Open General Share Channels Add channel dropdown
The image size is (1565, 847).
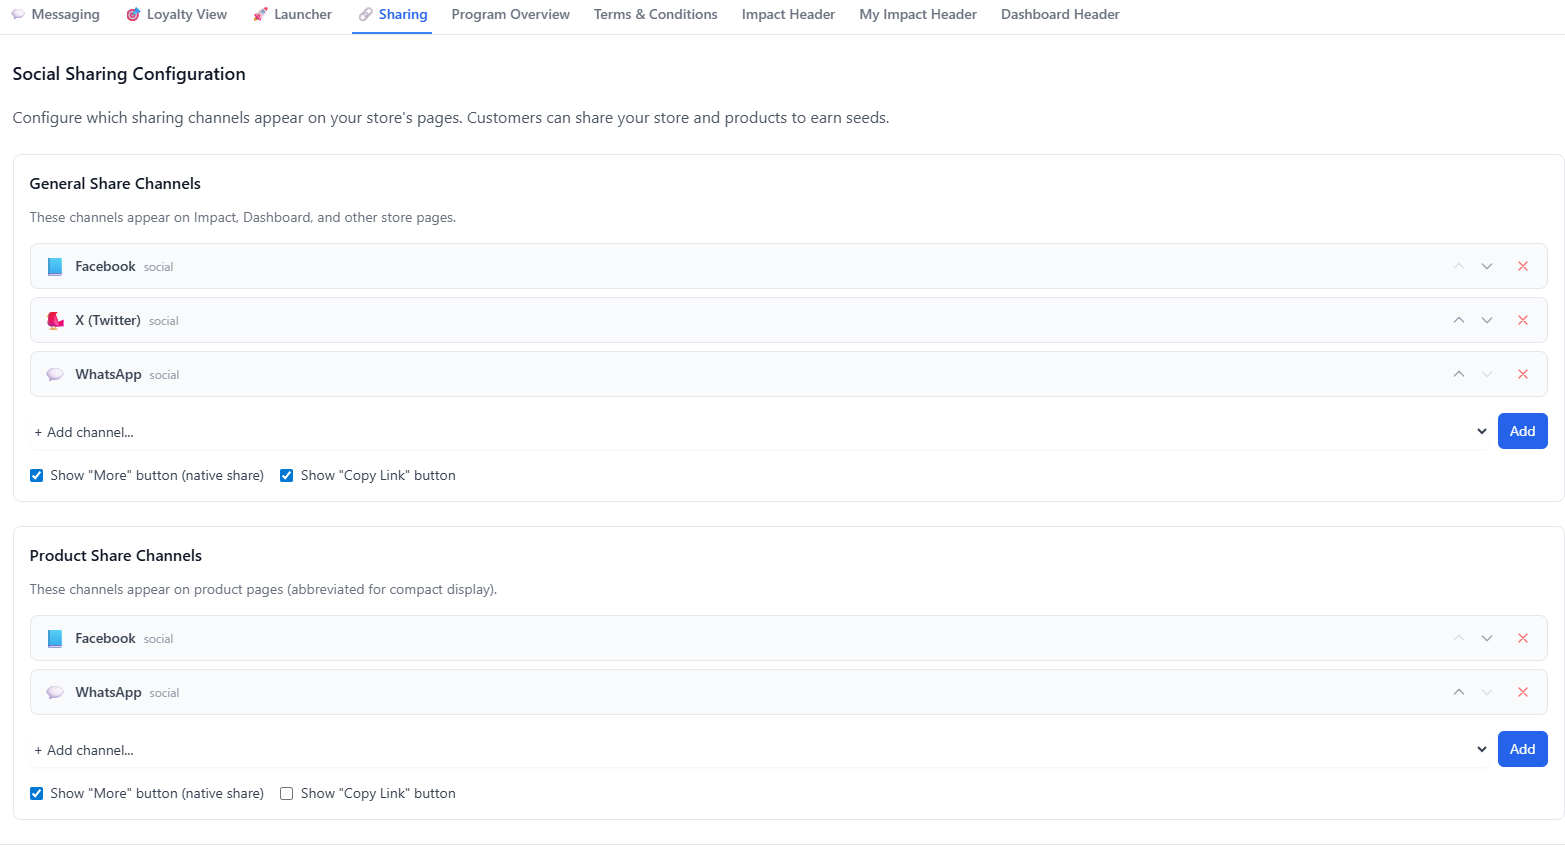pos(760,432)
